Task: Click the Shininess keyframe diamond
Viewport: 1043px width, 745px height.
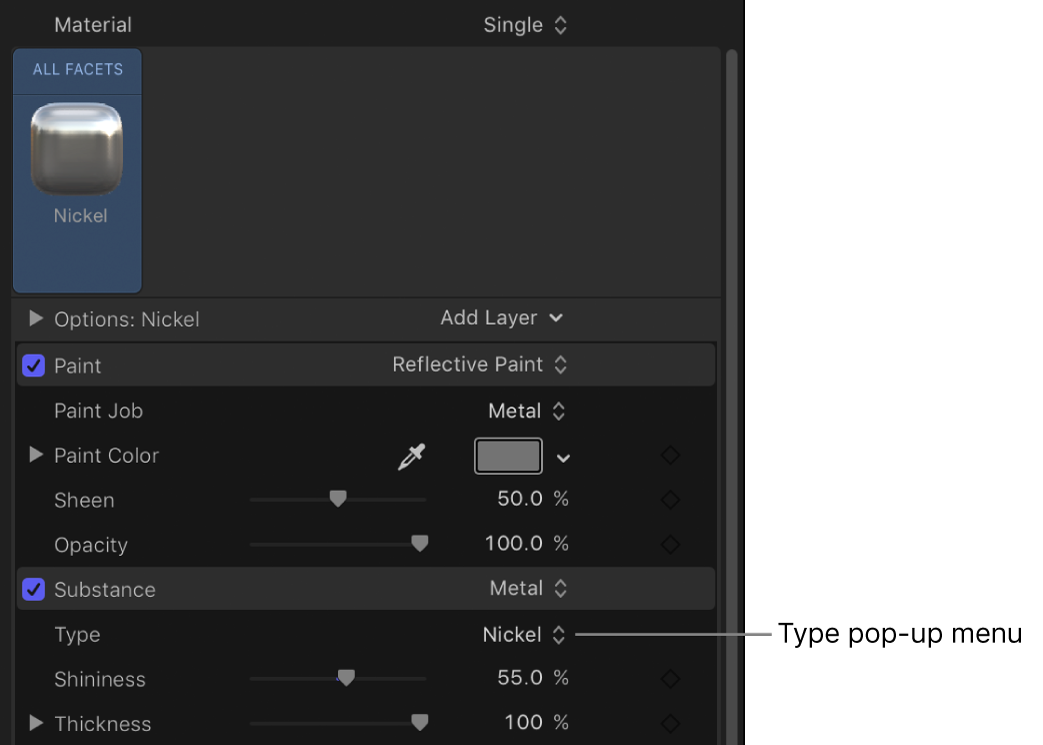Action: (x=670, y=678)
